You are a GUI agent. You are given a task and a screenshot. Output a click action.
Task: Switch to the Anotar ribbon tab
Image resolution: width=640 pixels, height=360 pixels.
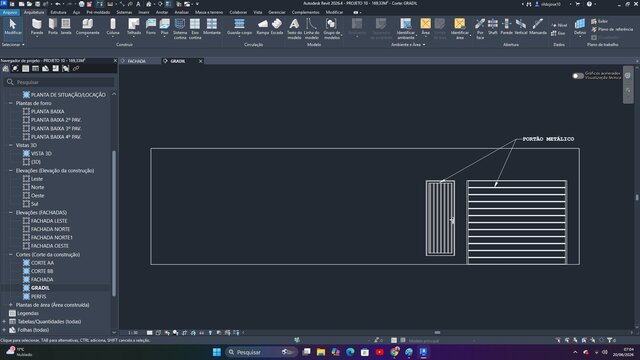coord(162,12)
